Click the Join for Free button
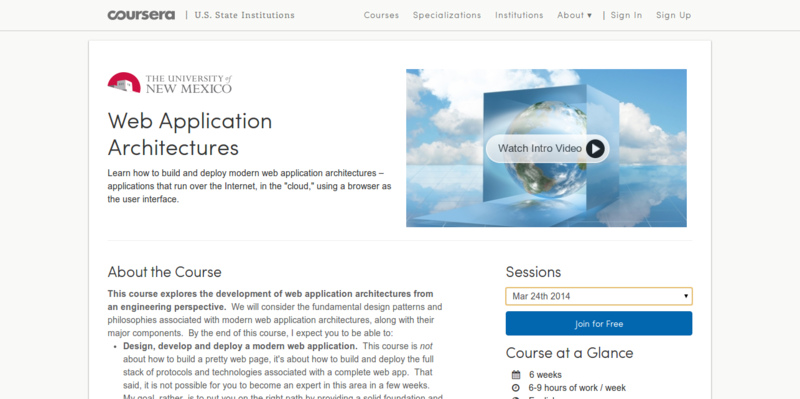Image resolution: width=800 pixels, height=399 pixels. [x=599, y=323]
